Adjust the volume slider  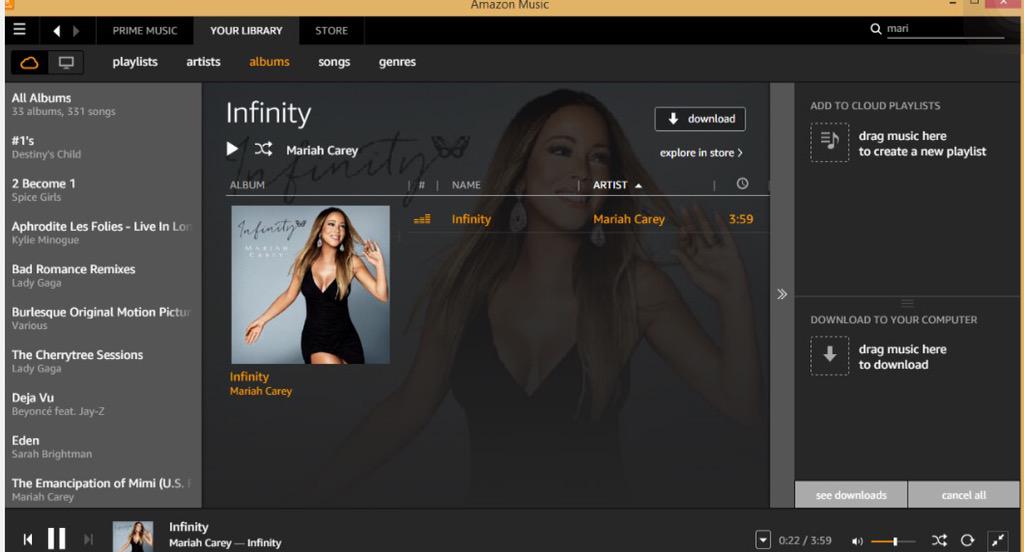pyautogui.click(x=893, y=541)
